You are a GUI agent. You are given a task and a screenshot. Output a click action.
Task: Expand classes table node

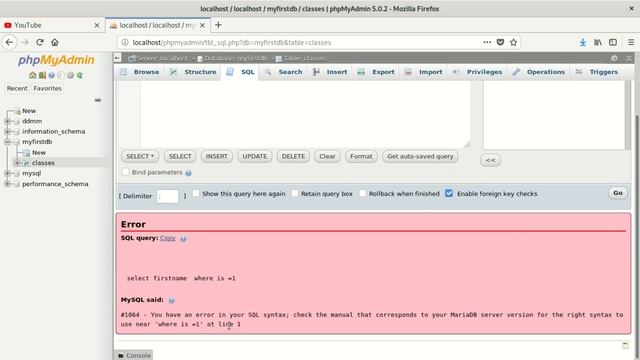pos(17,163)
